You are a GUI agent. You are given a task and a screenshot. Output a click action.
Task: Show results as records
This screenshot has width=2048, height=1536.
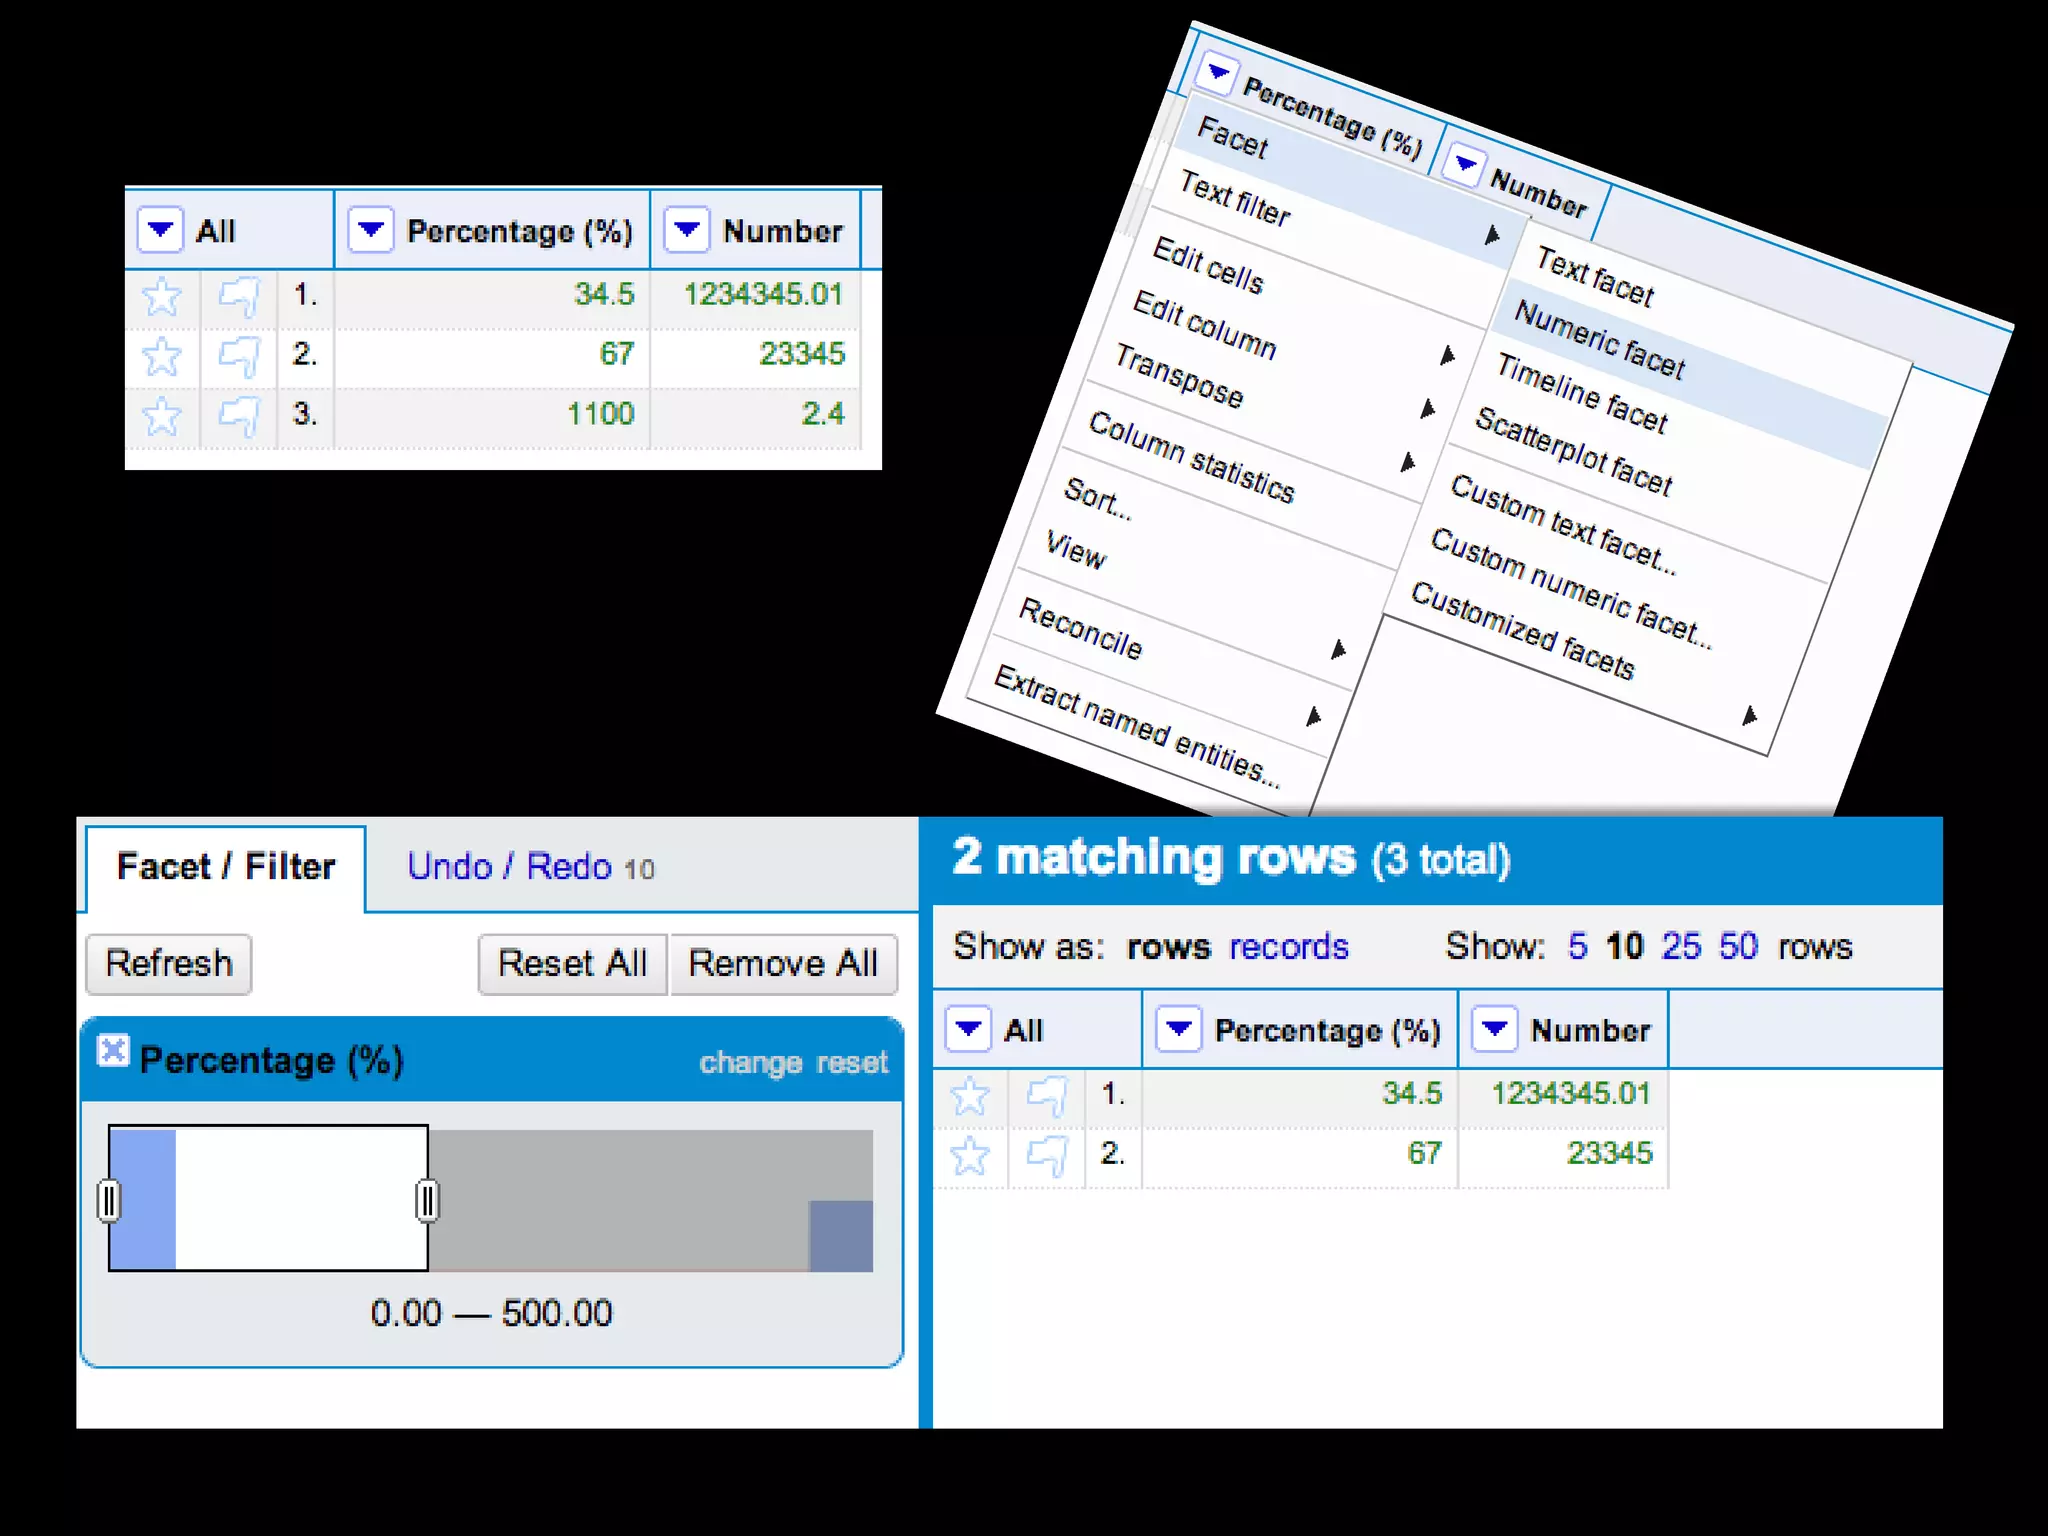1288,946
